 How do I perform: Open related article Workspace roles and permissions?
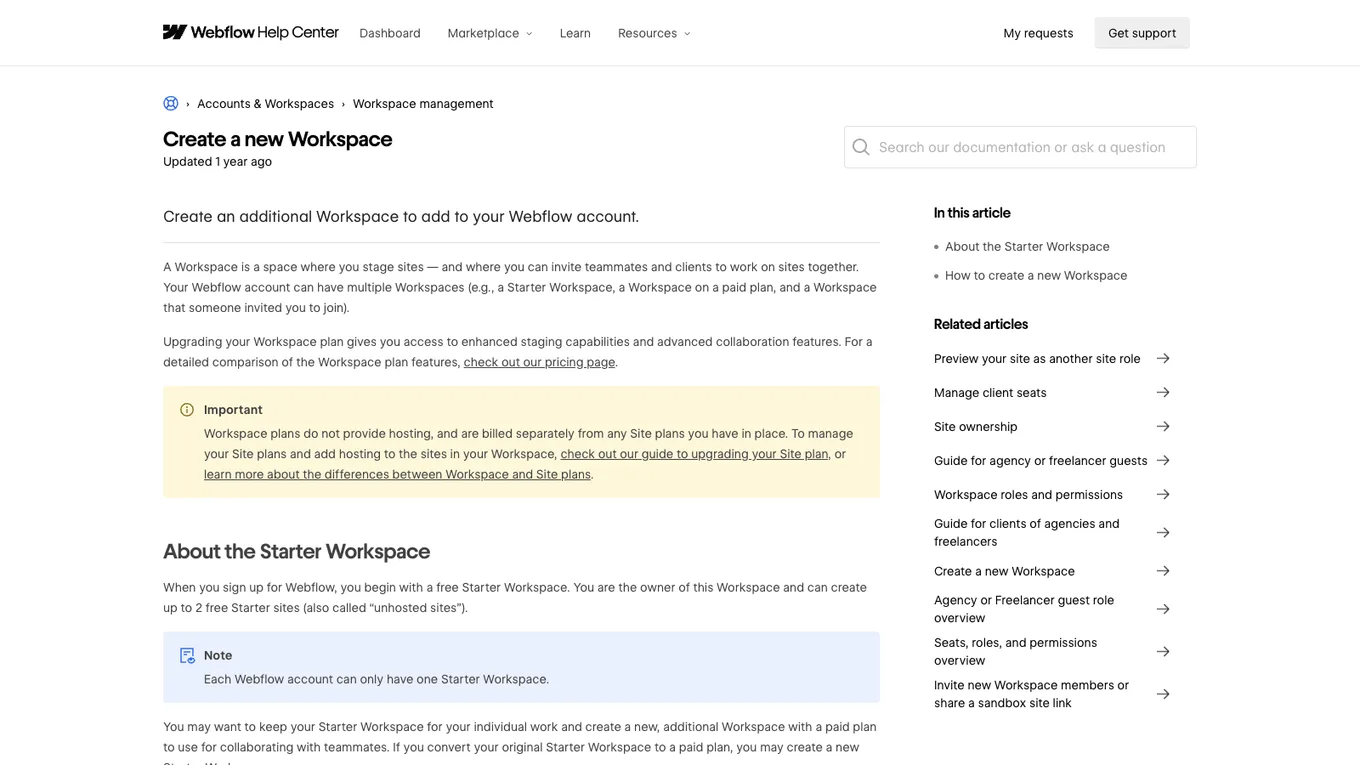point(1028,495)
